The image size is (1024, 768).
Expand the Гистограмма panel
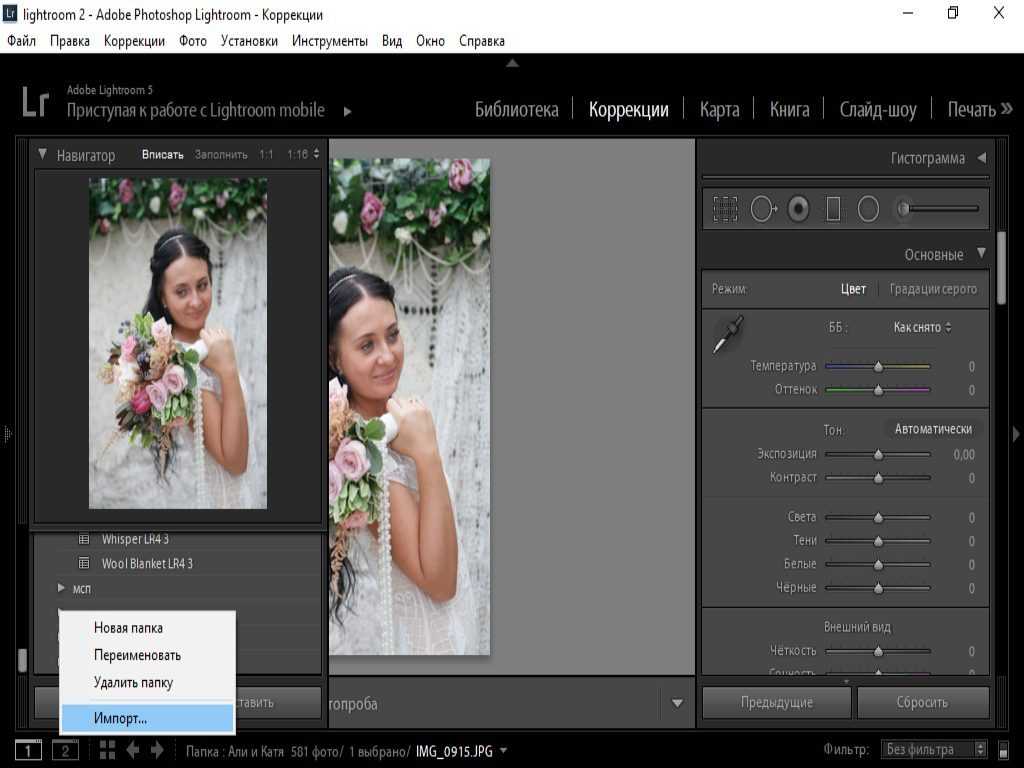982,157
